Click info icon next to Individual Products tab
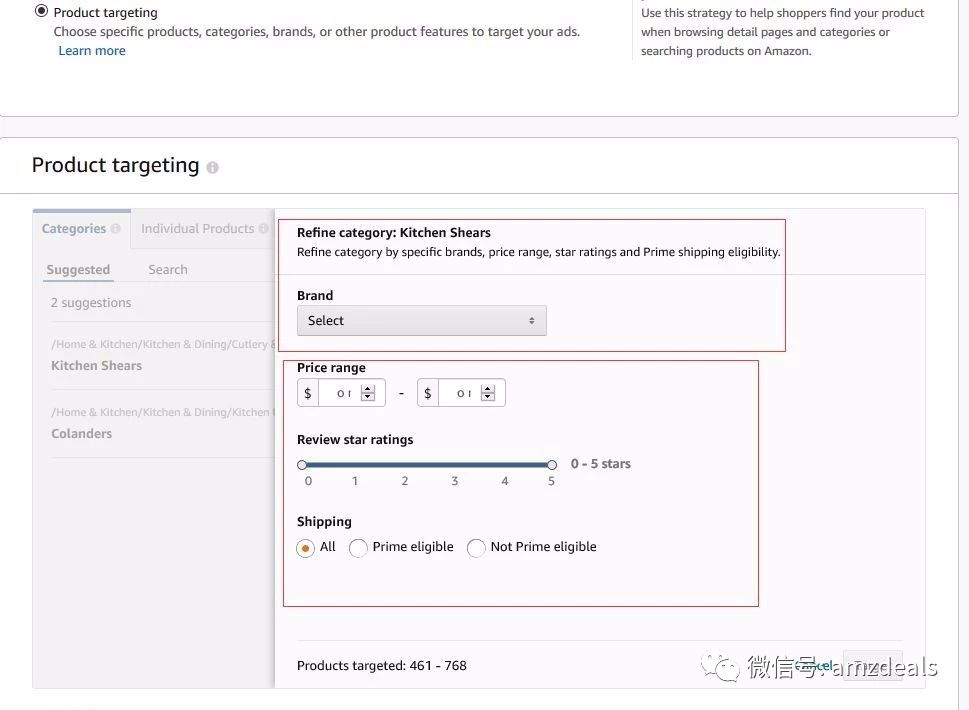This screenshot has height=710, width=969. [x=264, y=229]
